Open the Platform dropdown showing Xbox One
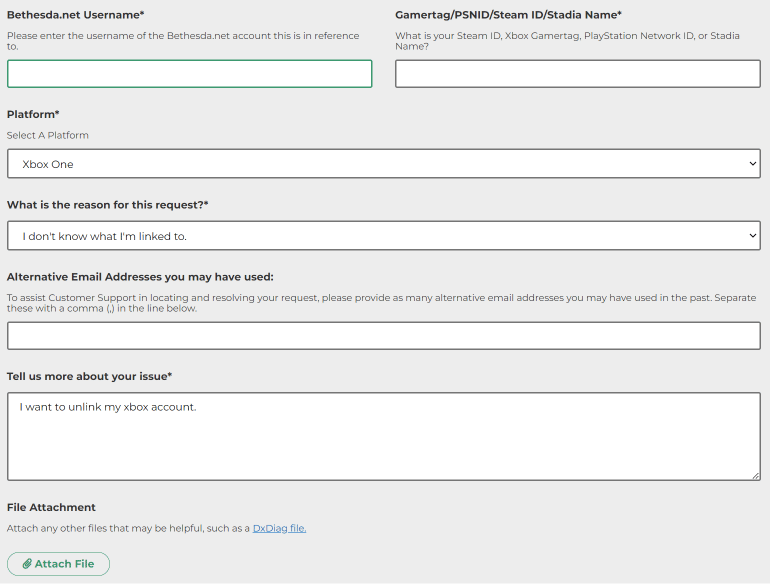Image resolution: width=770 pixels, height=584 pixels. (x=384, y=164)
